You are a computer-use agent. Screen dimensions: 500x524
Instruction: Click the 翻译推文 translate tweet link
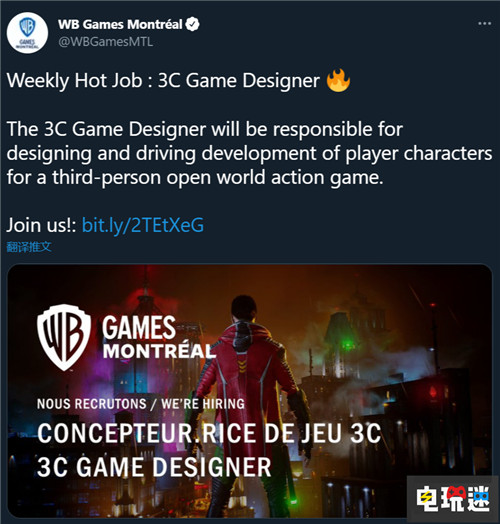29,247
